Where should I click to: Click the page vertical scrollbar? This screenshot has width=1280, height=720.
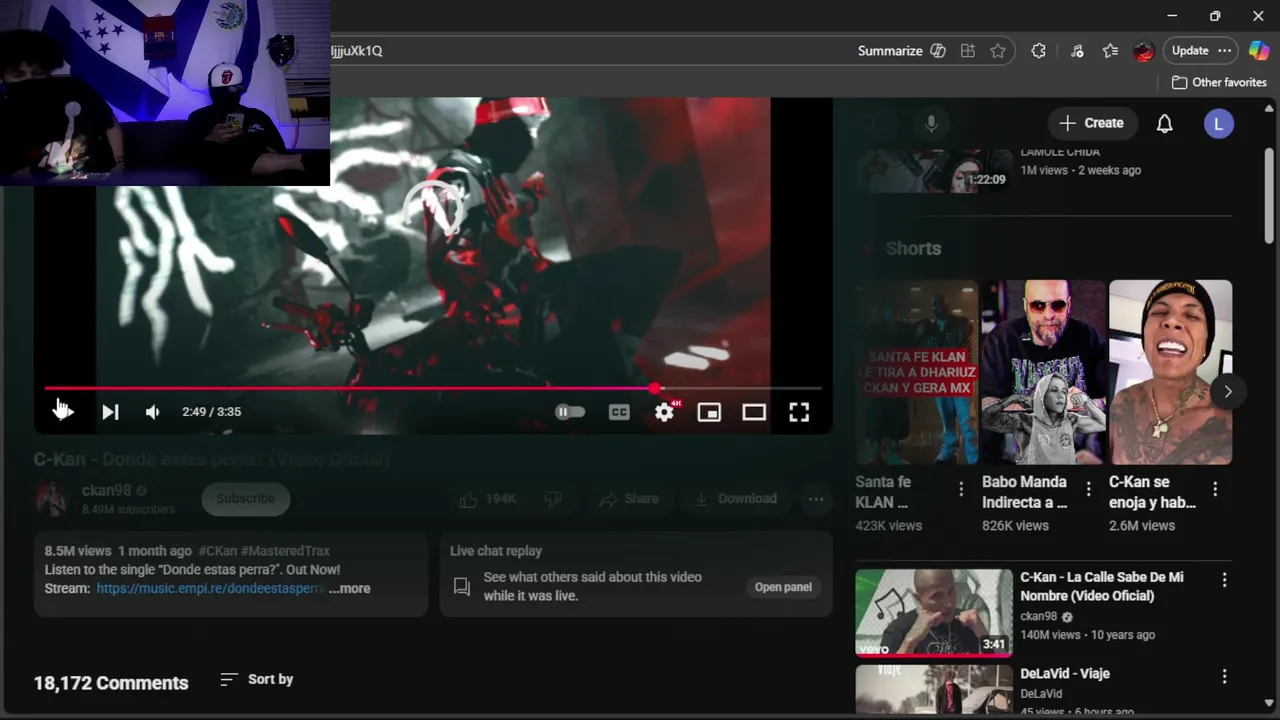(x=1270, y=195)
